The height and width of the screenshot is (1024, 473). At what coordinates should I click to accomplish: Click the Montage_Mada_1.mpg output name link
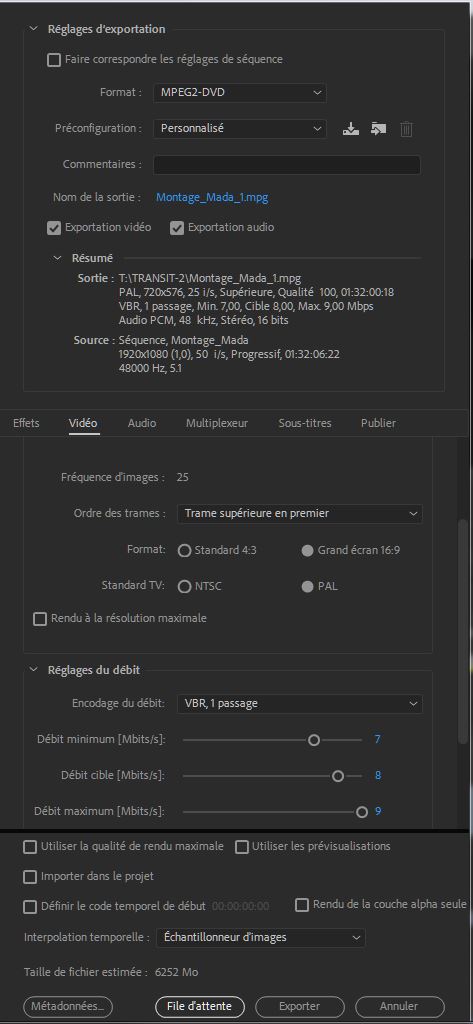(x=212, y=197)
